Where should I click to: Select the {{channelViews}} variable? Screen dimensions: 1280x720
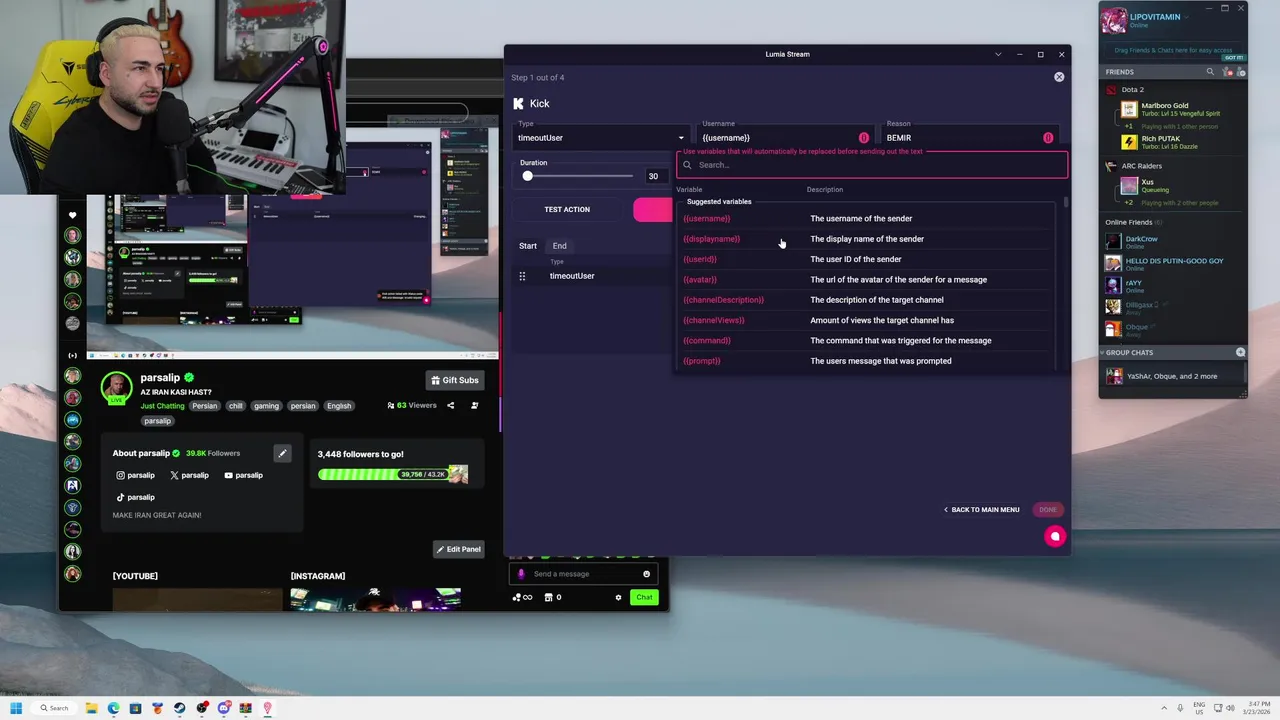714,320
